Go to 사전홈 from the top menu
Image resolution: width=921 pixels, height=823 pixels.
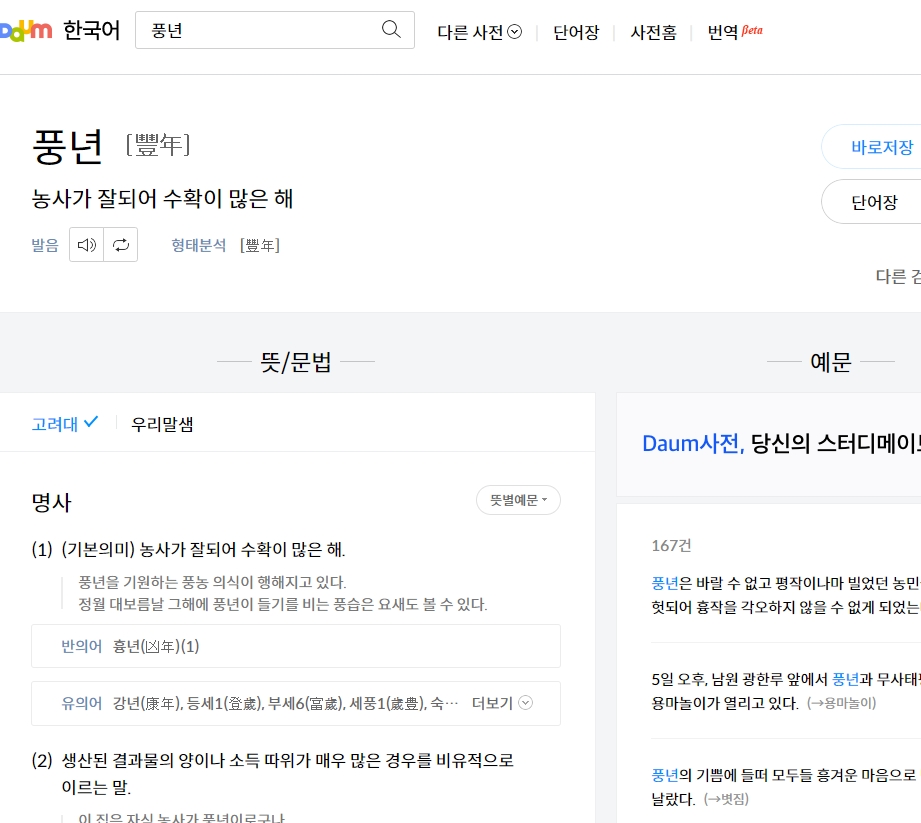point(652,31)
